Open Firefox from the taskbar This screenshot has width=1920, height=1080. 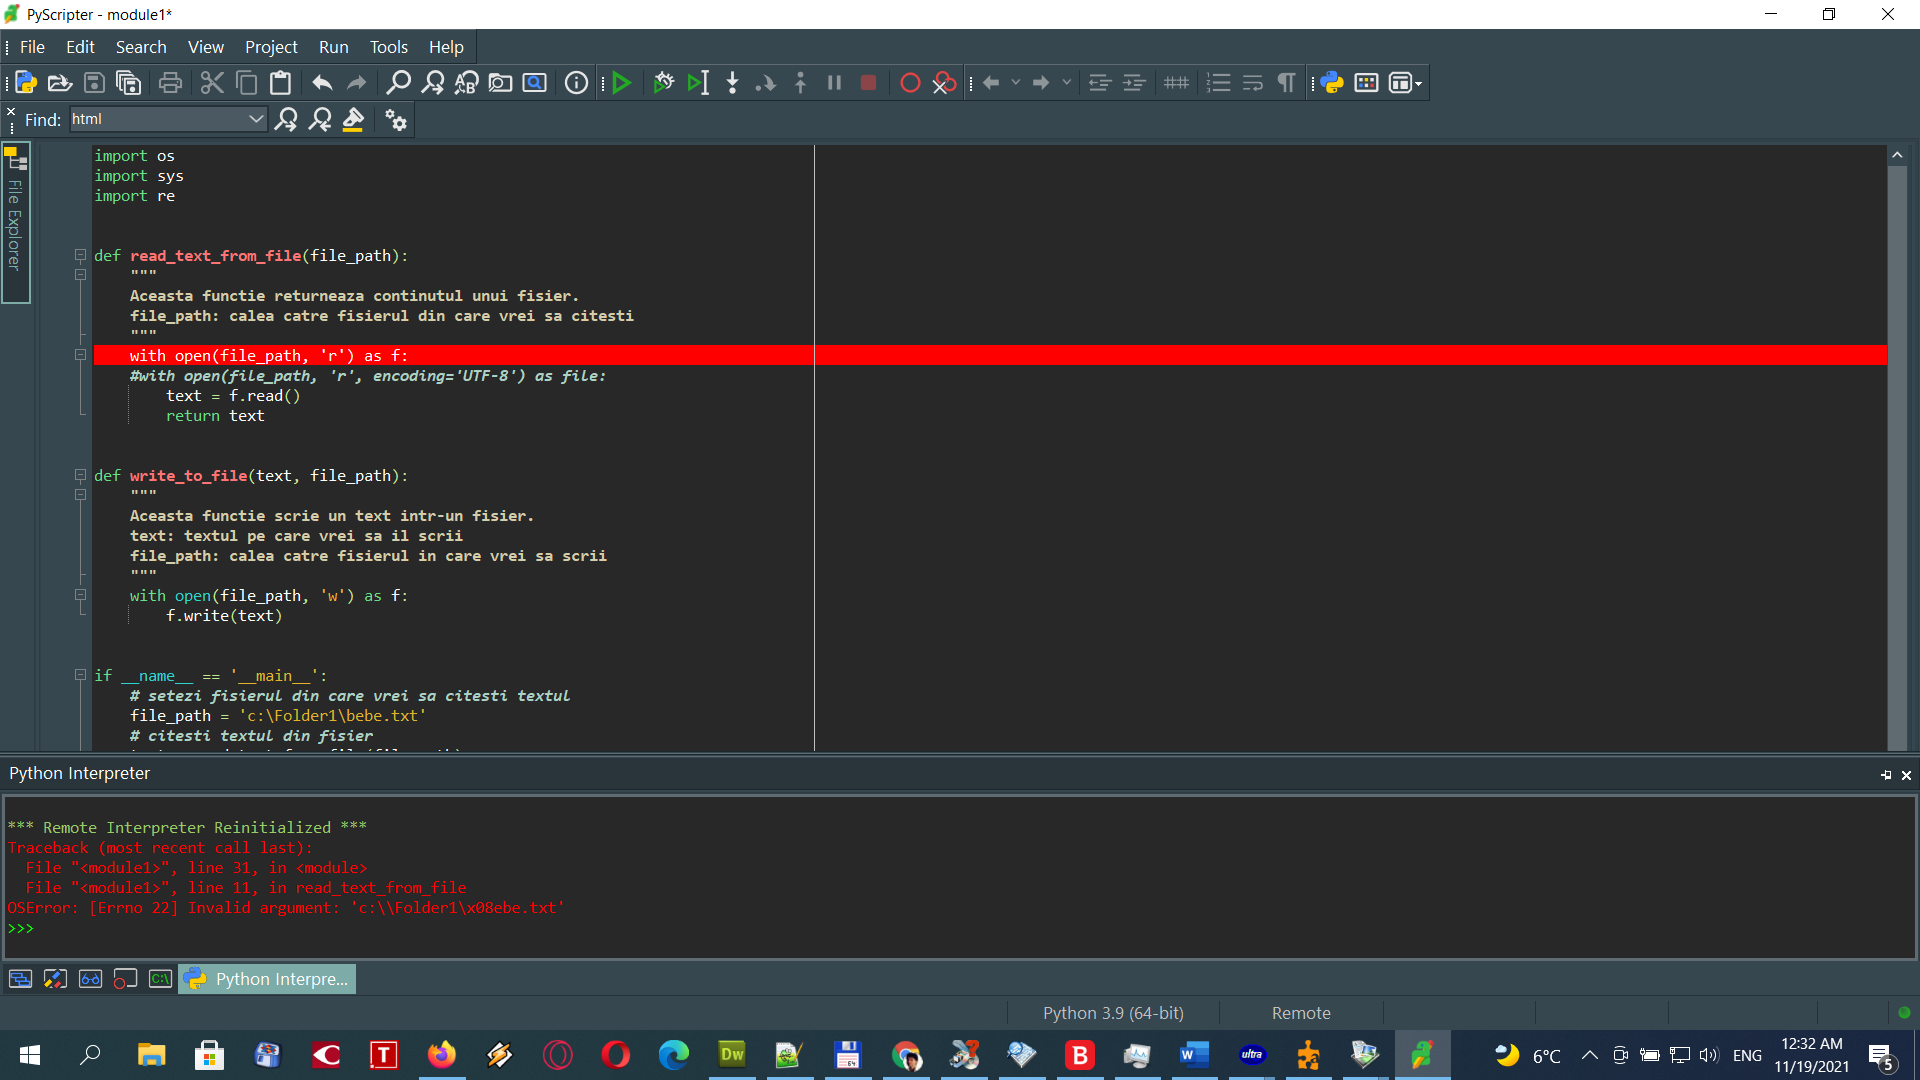coord(441,1055)
